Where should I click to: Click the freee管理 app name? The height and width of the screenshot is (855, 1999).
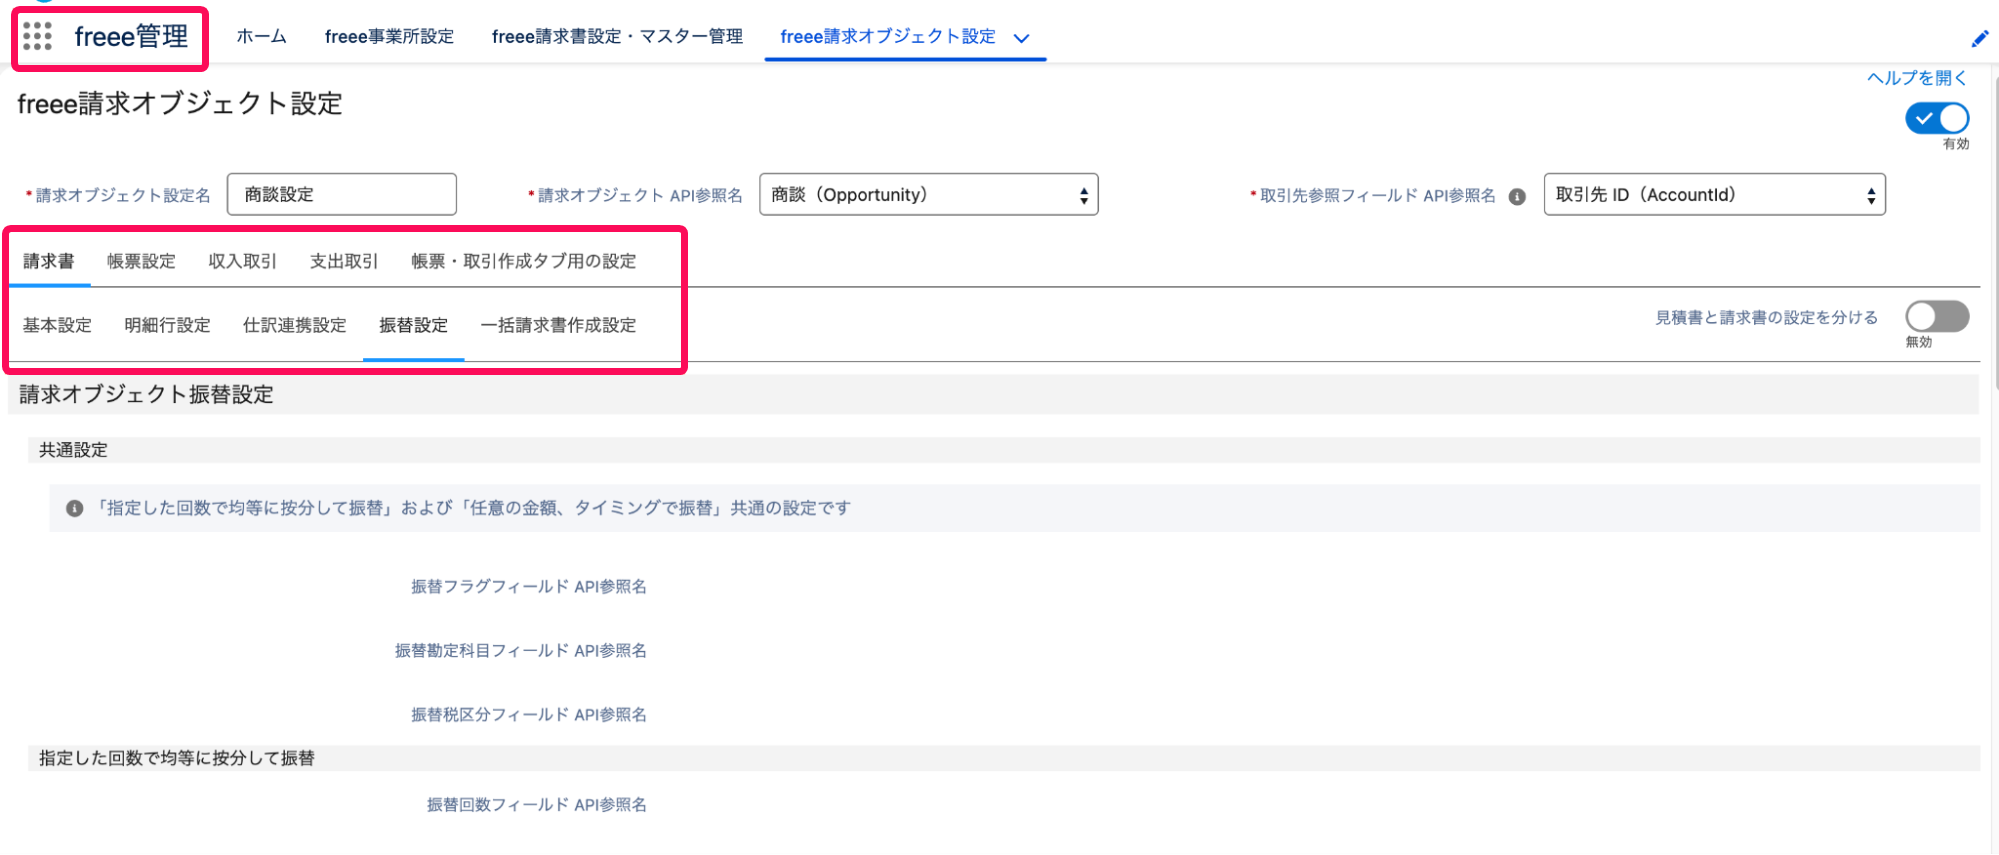(x=131, y=37)
